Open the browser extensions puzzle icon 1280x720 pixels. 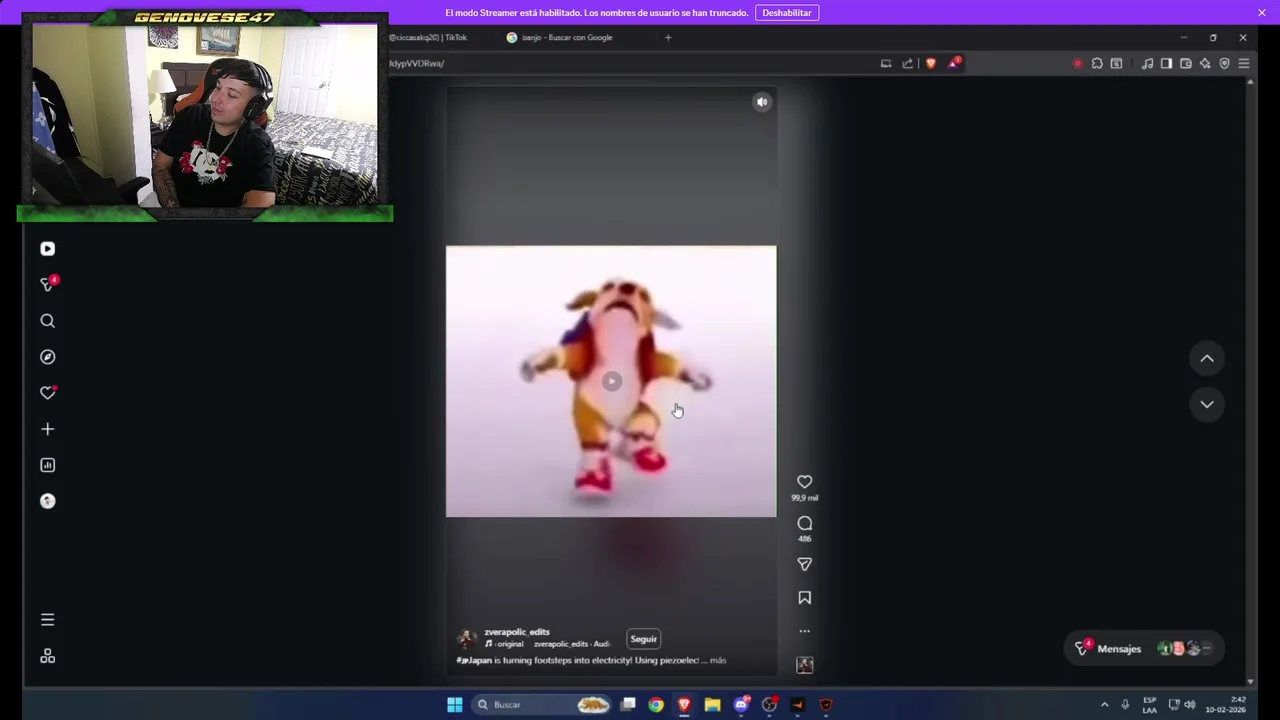pos(1097,64)
